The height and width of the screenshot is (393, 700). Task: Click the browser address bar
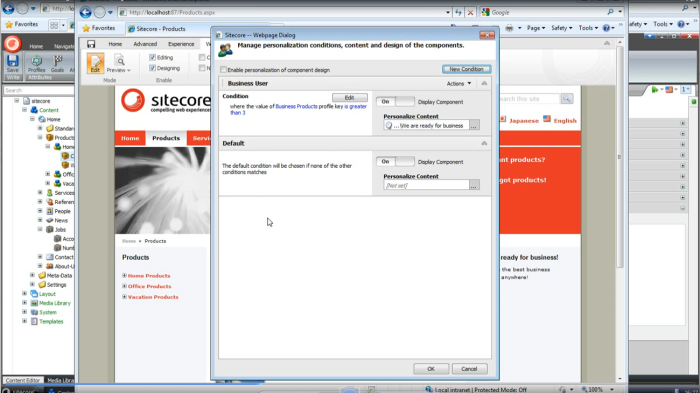click(286, 13)
